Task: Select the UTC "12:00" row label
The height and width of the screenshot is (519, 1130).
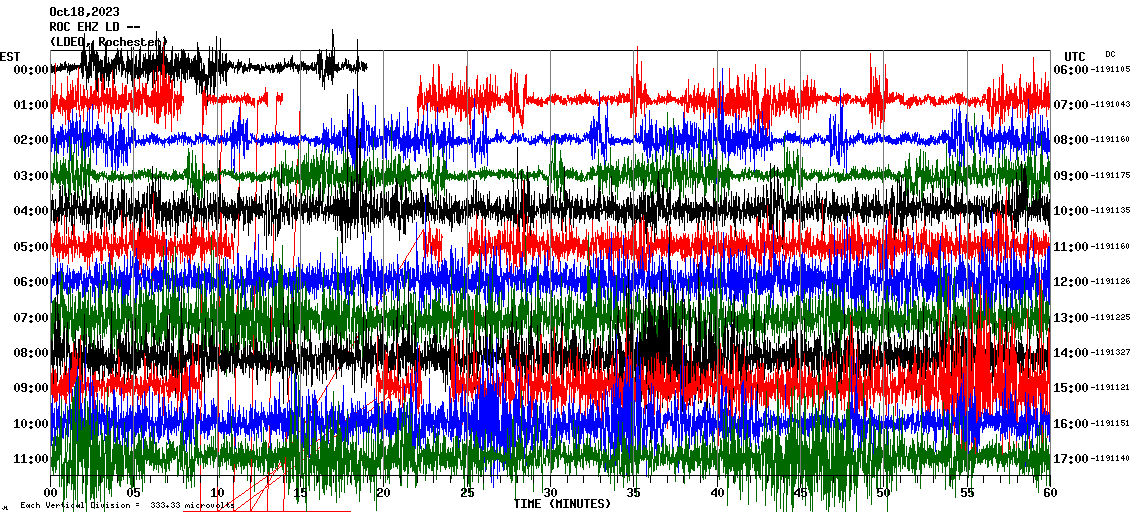Action: (1071, 282)
